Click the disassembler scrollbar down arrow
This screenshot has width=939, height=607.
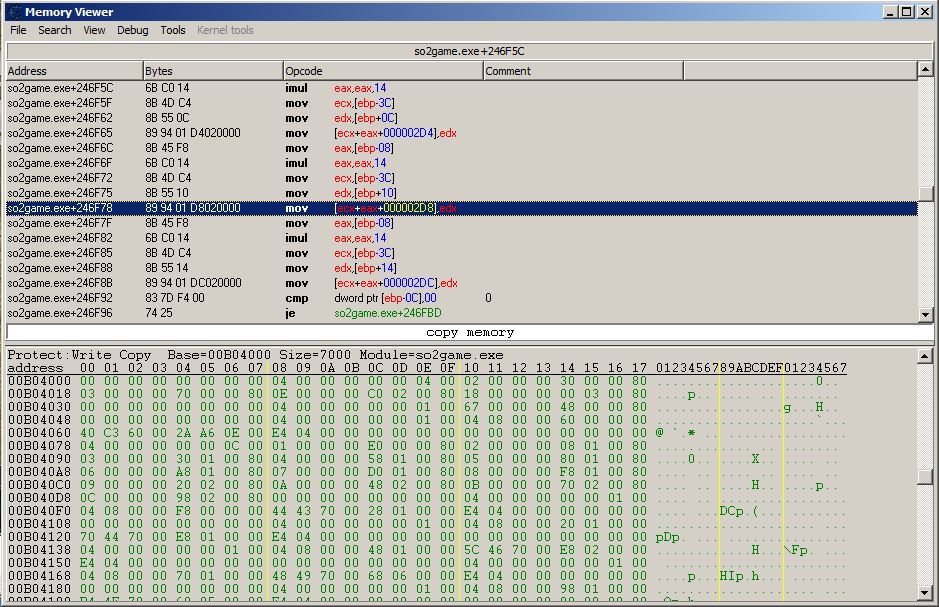[926, 314]
